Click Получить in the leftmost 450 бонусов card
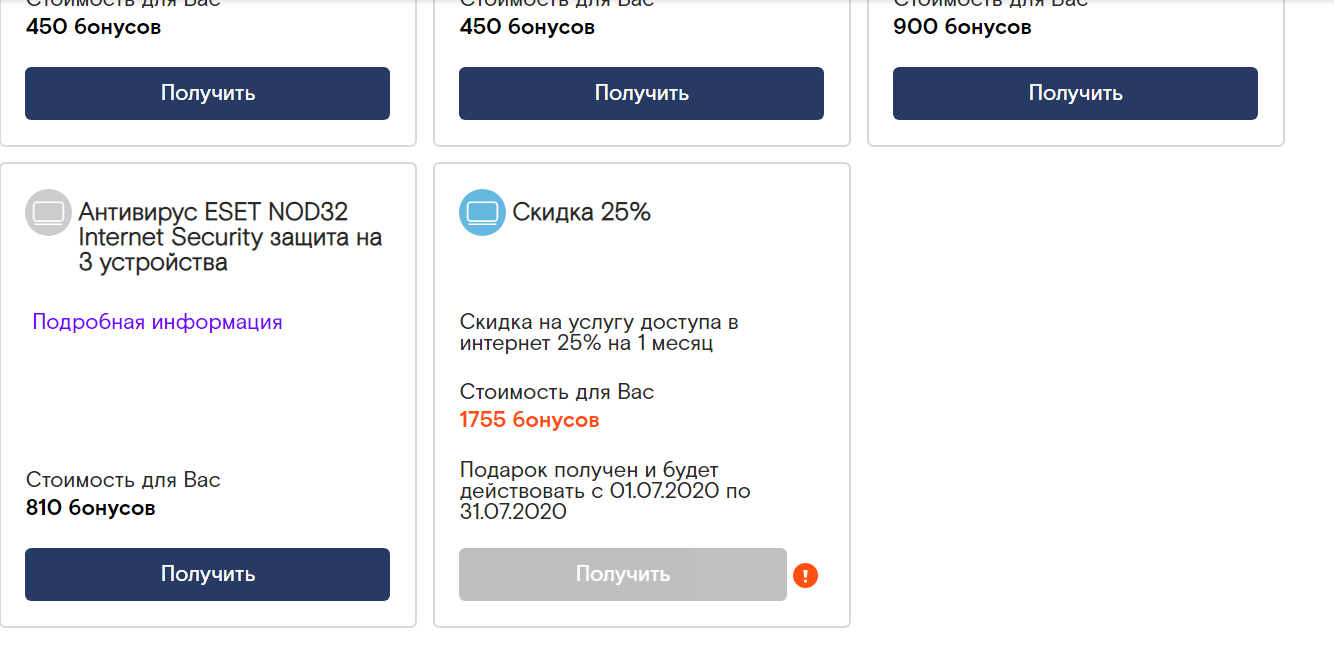The height and width of the screenshot is (672, 1334). point(207,93)
